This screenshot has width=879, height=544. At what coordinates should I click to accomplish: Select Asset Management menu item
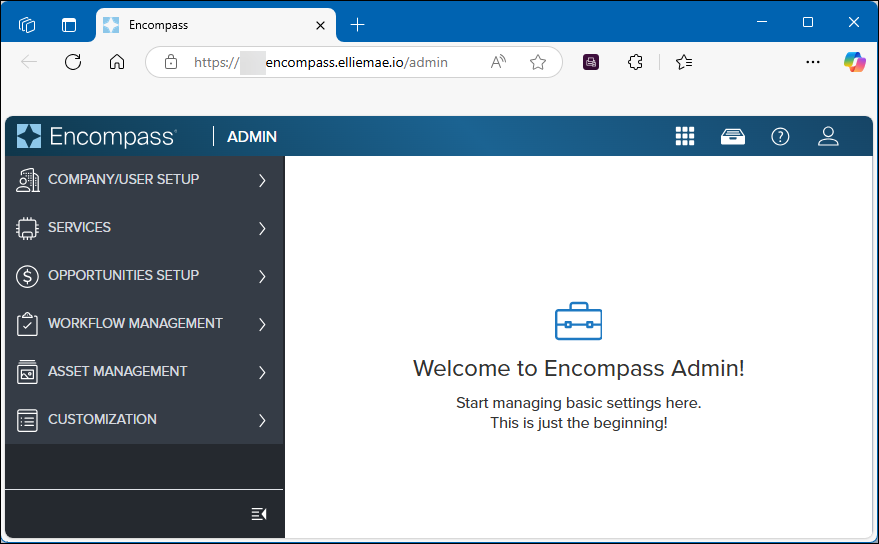pos(117,372)
